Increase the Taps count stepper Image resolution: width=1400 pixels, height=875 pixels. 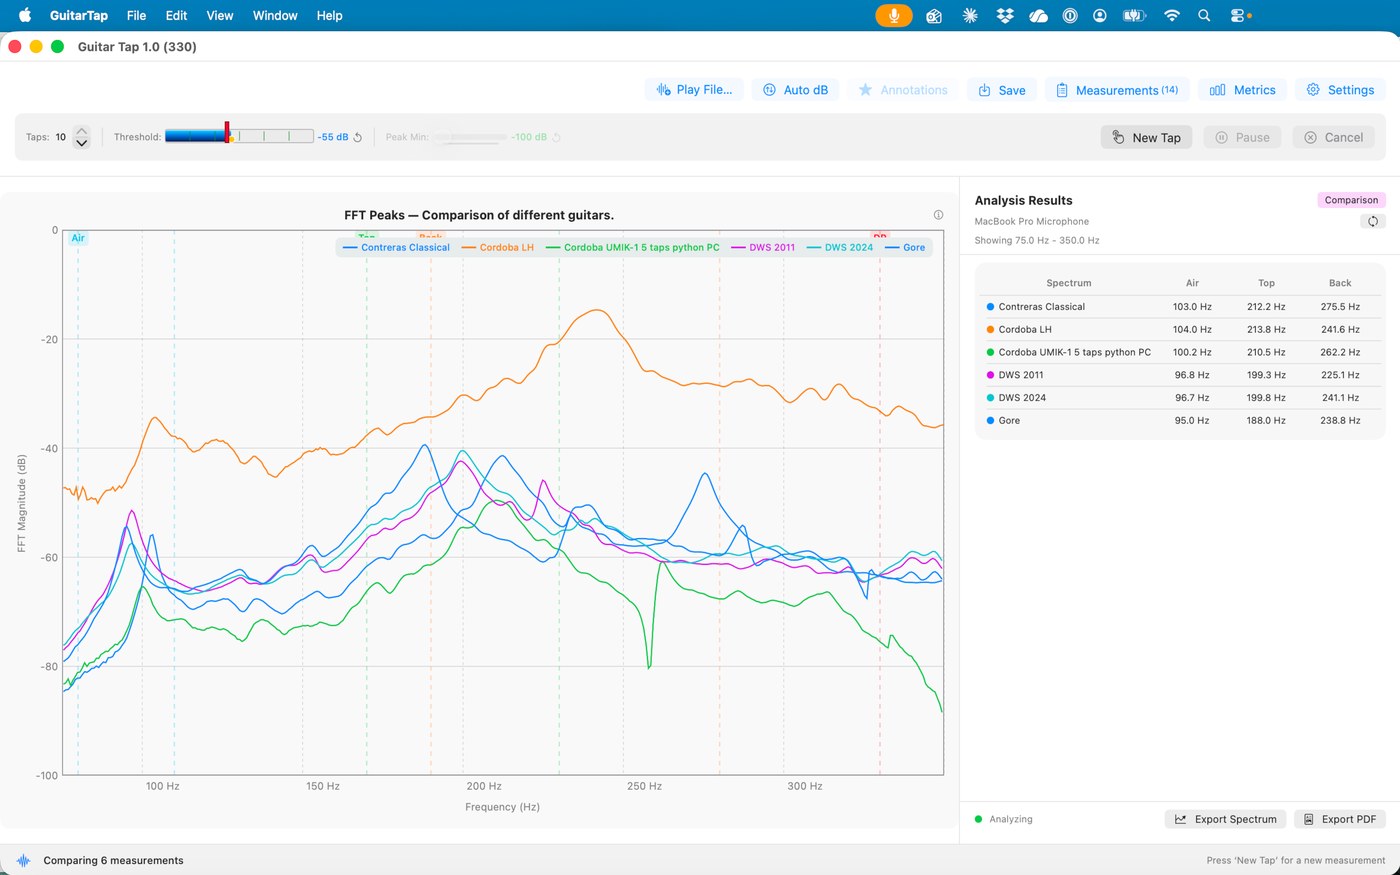pos(82,131)
